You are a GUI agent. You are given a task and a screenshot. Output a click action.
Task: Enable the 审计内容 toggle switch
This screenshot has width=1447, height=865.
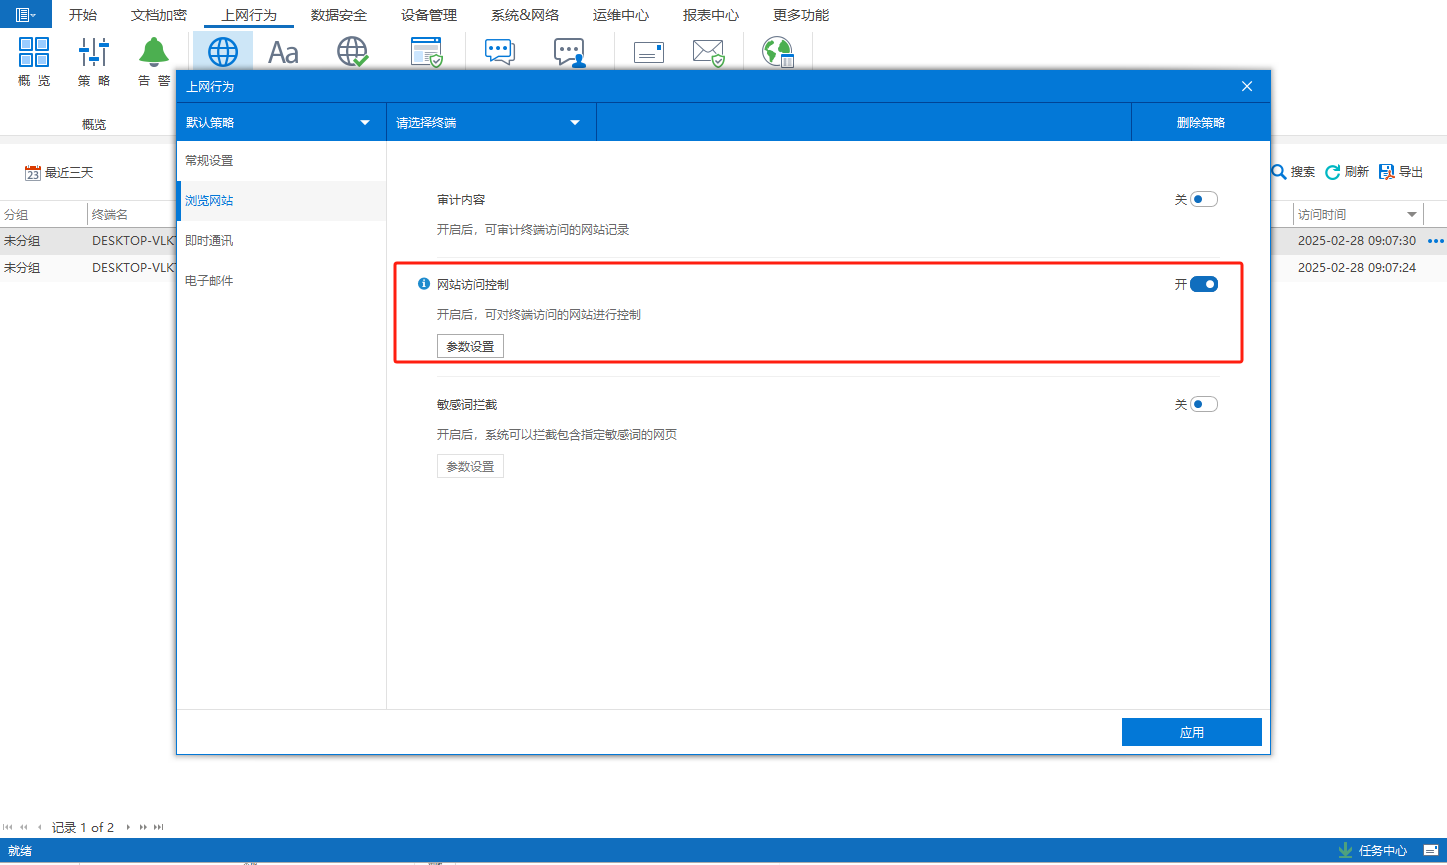(1204, 199)
